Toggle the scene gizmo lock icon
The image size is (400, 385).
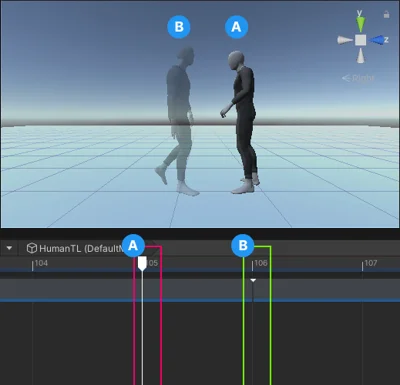click(386, 14)
